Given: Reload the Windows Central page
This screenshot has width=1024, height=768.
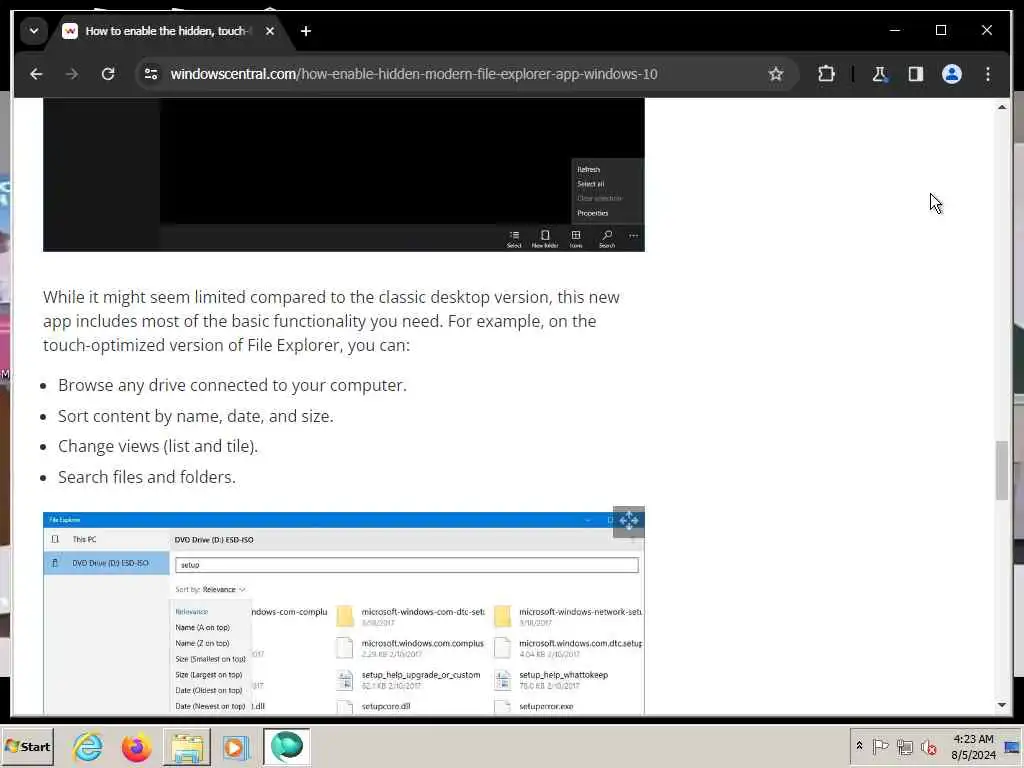Looking at the screenshot, I should point(108,74).
